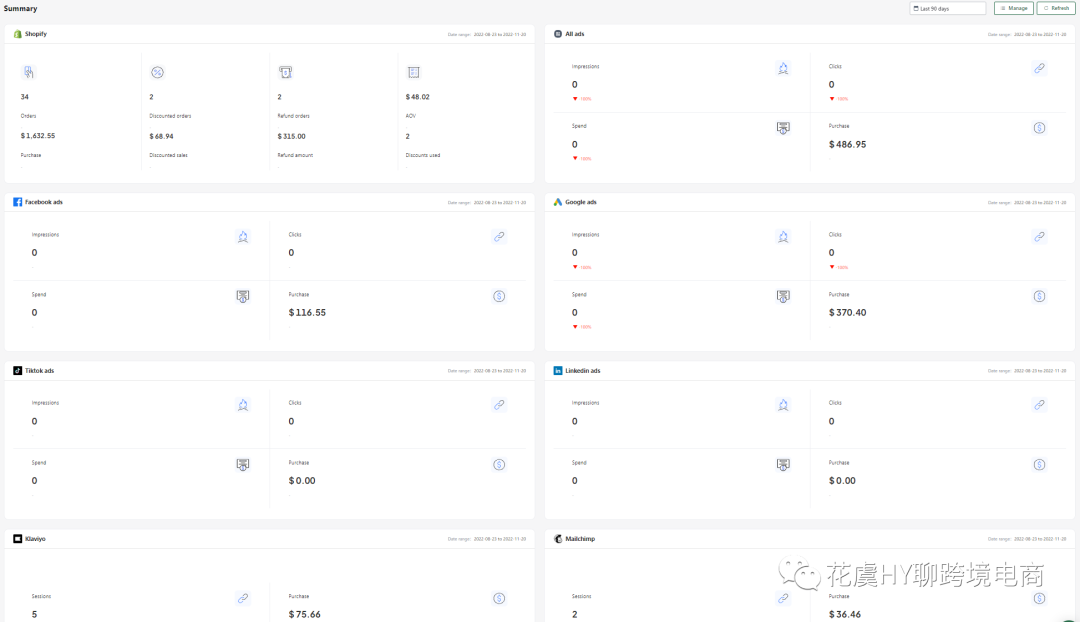Select the Klaviyo purchase value $75.66
The image size is (1080, 622).
(304, 614)
